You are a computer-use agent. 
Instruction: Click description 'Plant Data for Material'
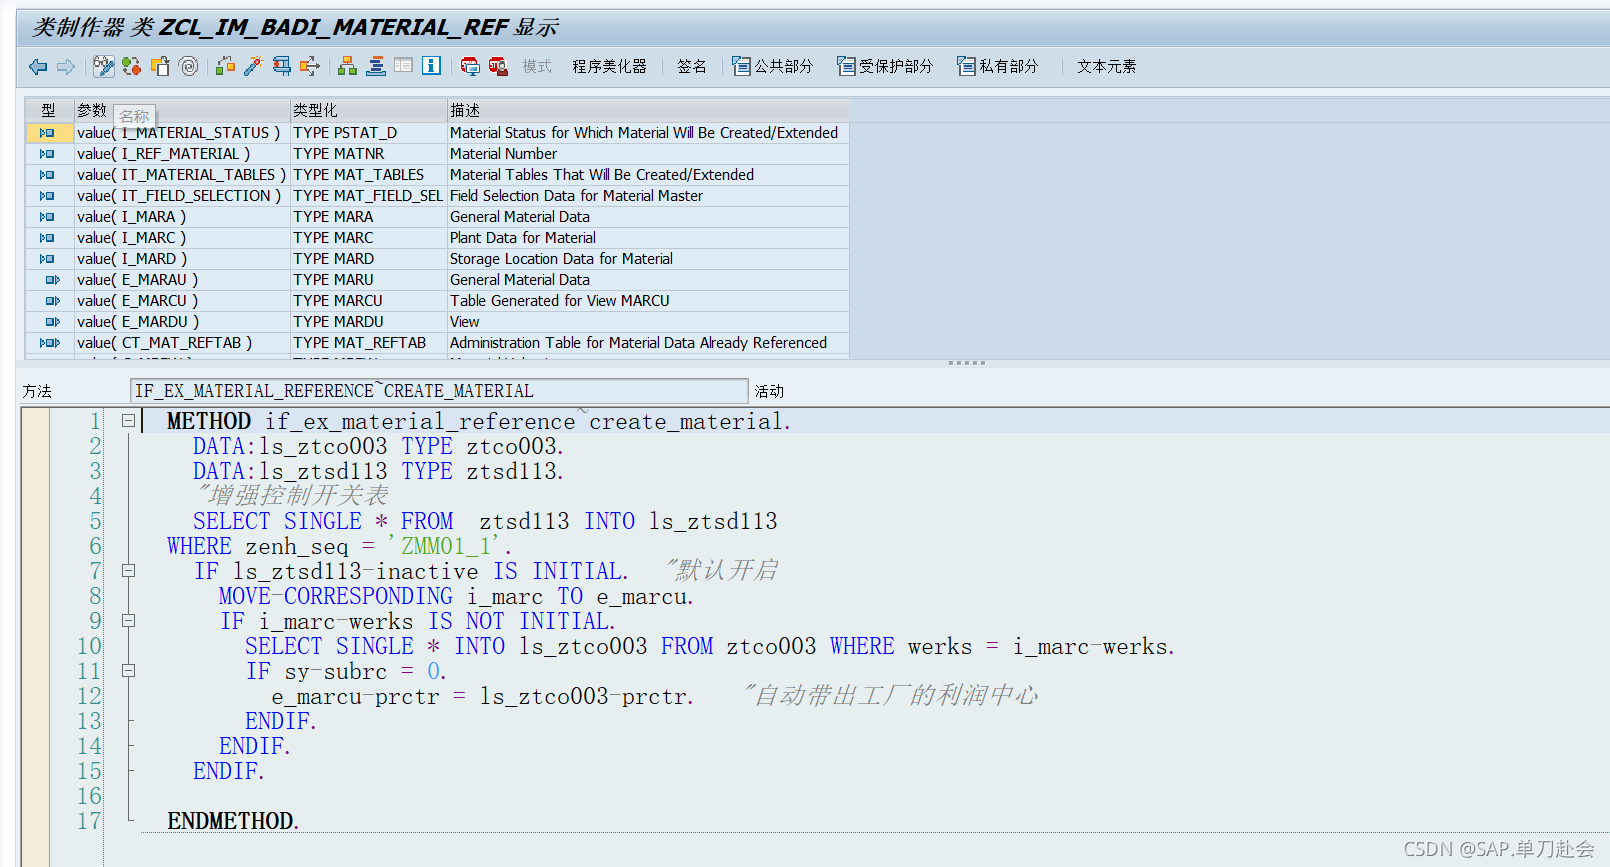523,238
